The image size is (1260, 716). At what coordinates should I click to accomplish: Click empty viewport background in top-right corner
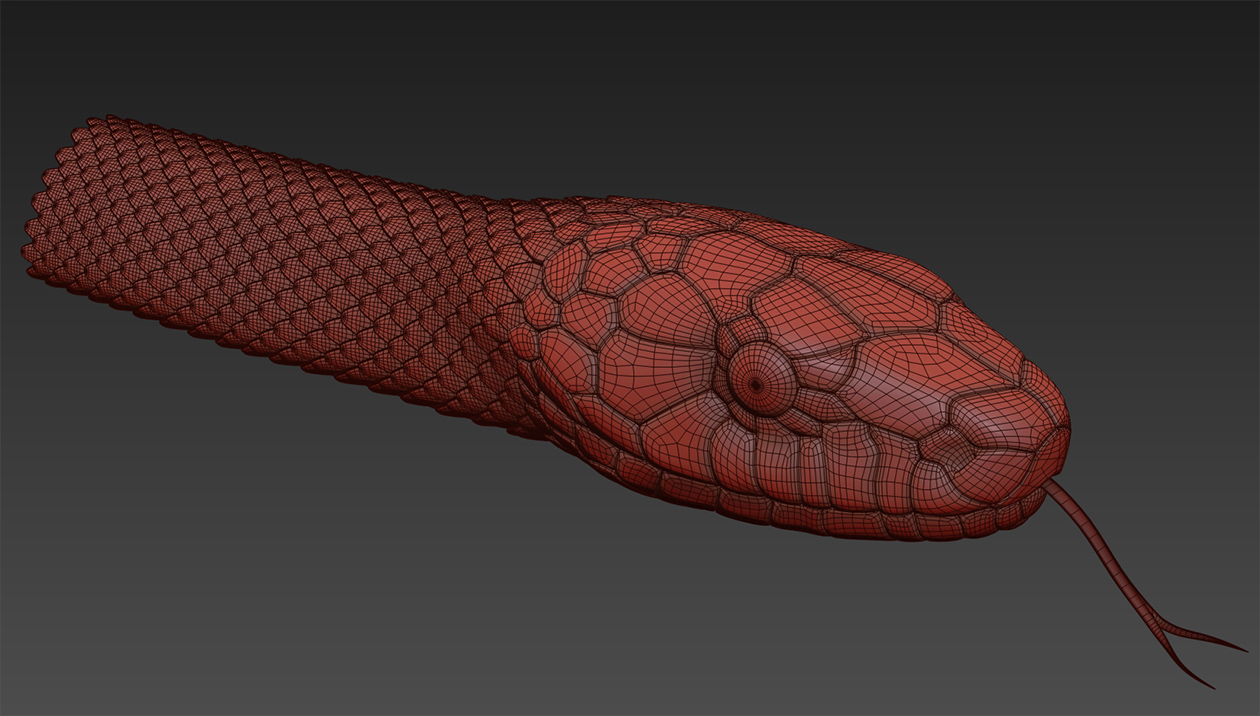pos(1180,60)
